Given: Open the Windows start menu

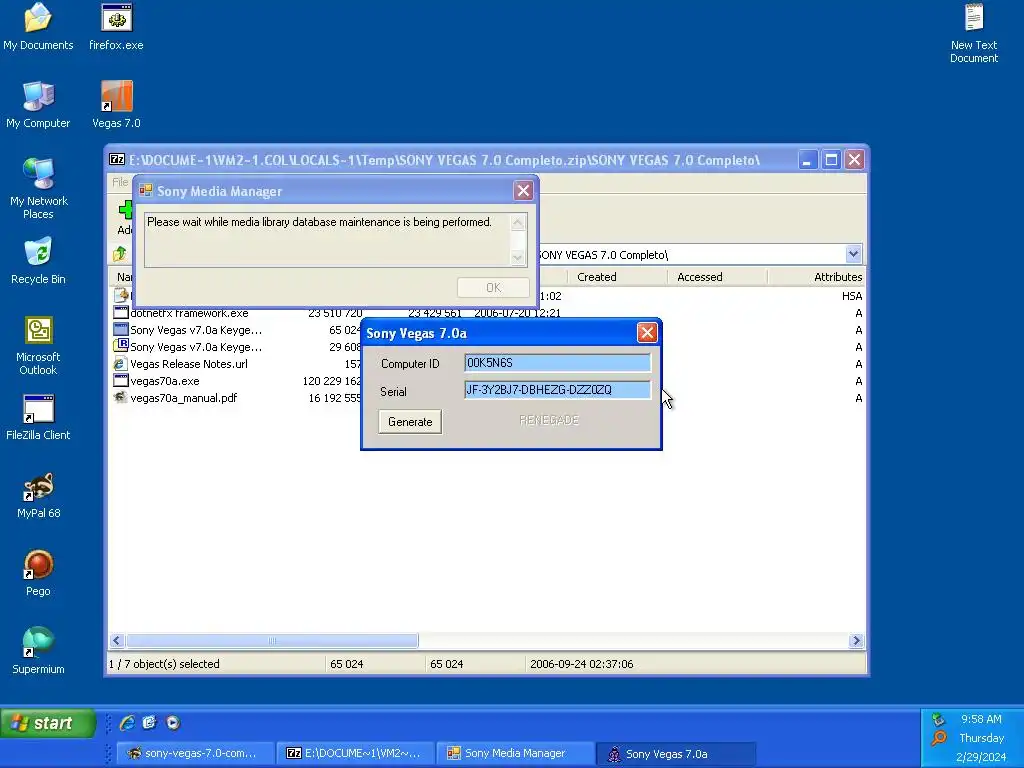Looking at the screenshot, I should (x=48, y=723).
